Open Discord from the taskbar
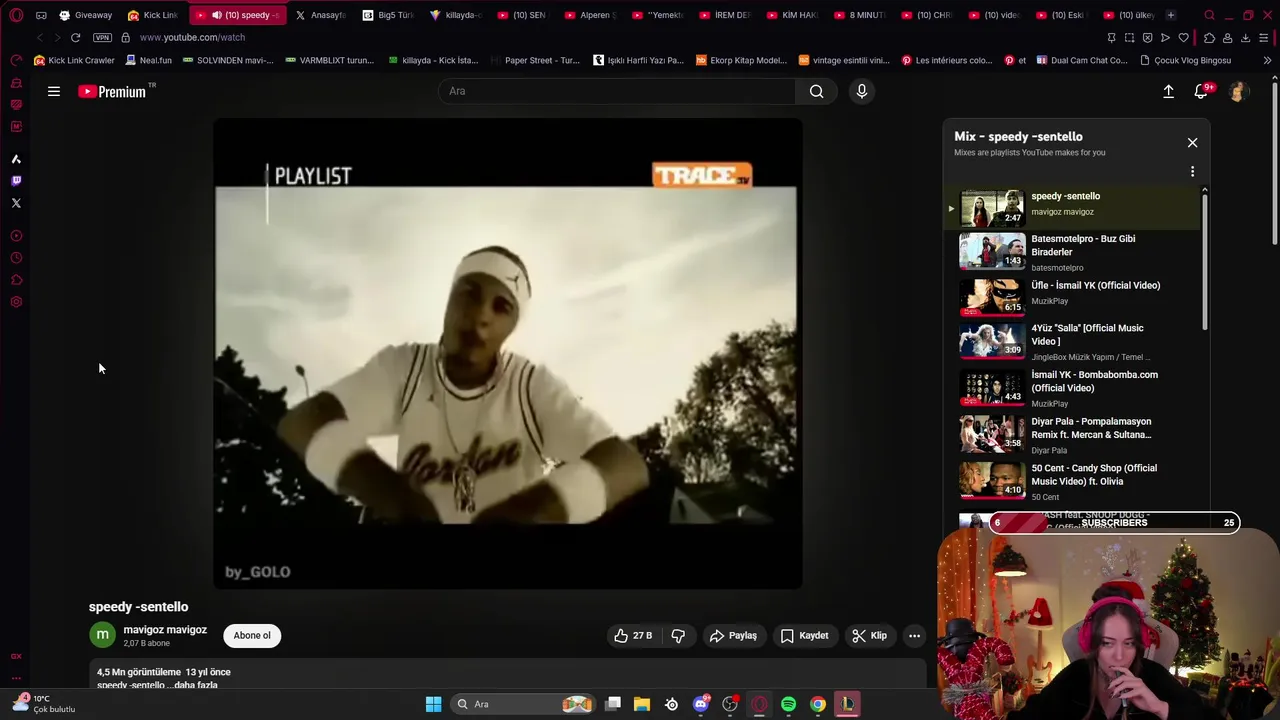The width and height of the screenshot is (1280, 720). click(700, 704)
